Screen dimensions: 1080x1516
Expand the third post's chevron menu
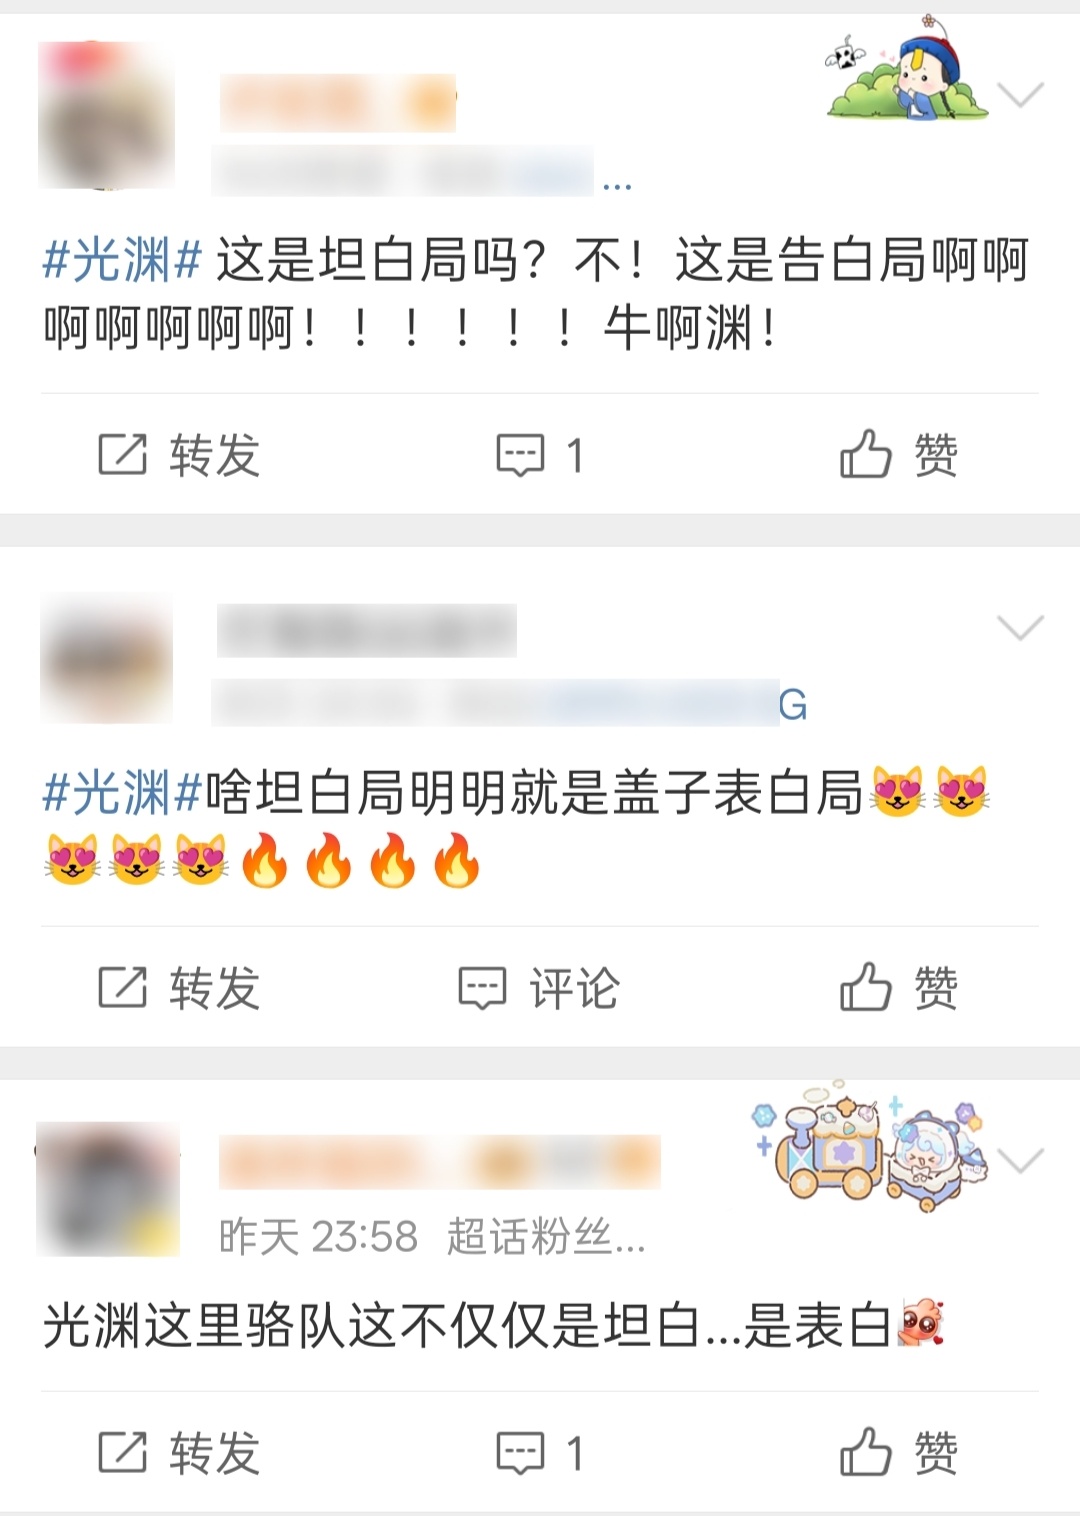coord(1021,1160)
